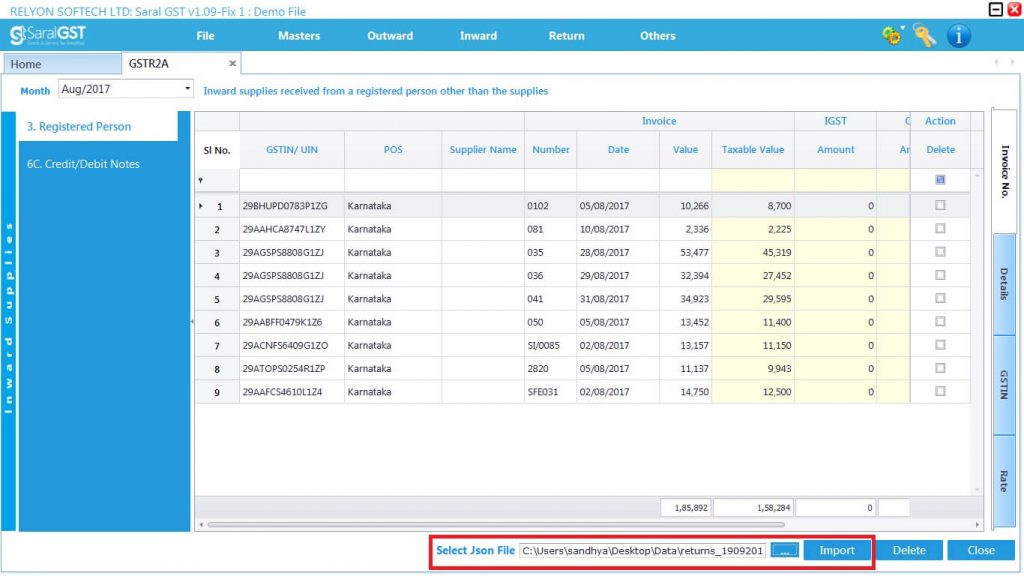Open the Return menu
This screenshot has width=1024, height=576.
[x=566, y=36]
